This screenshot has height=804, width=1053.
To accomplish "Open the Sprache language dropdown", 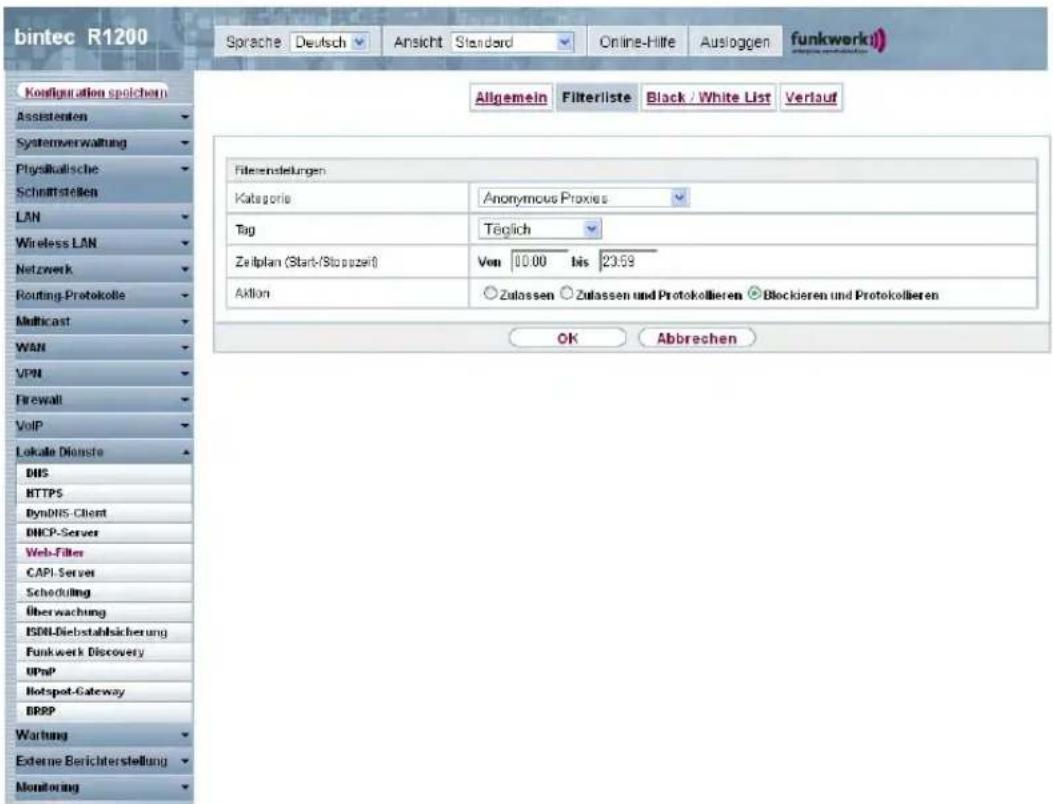I will [330, 42].
